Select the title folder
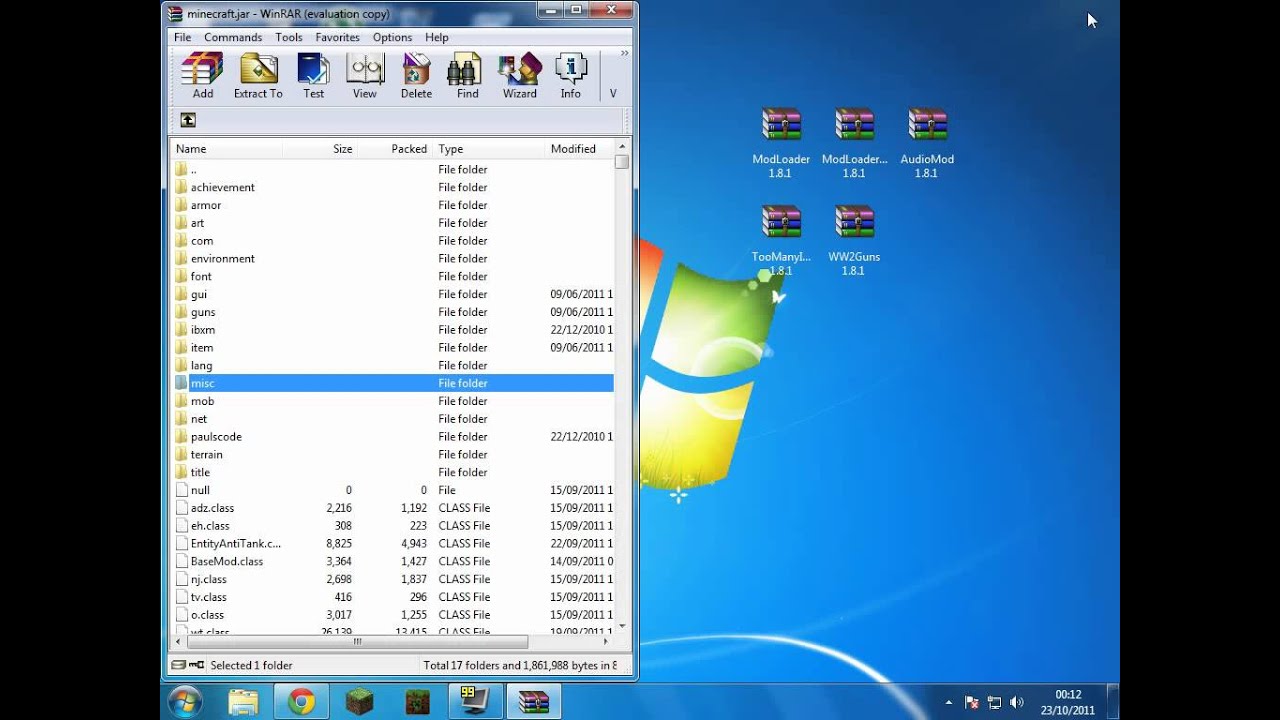1280x720 pixels. [x=392, y=472]
